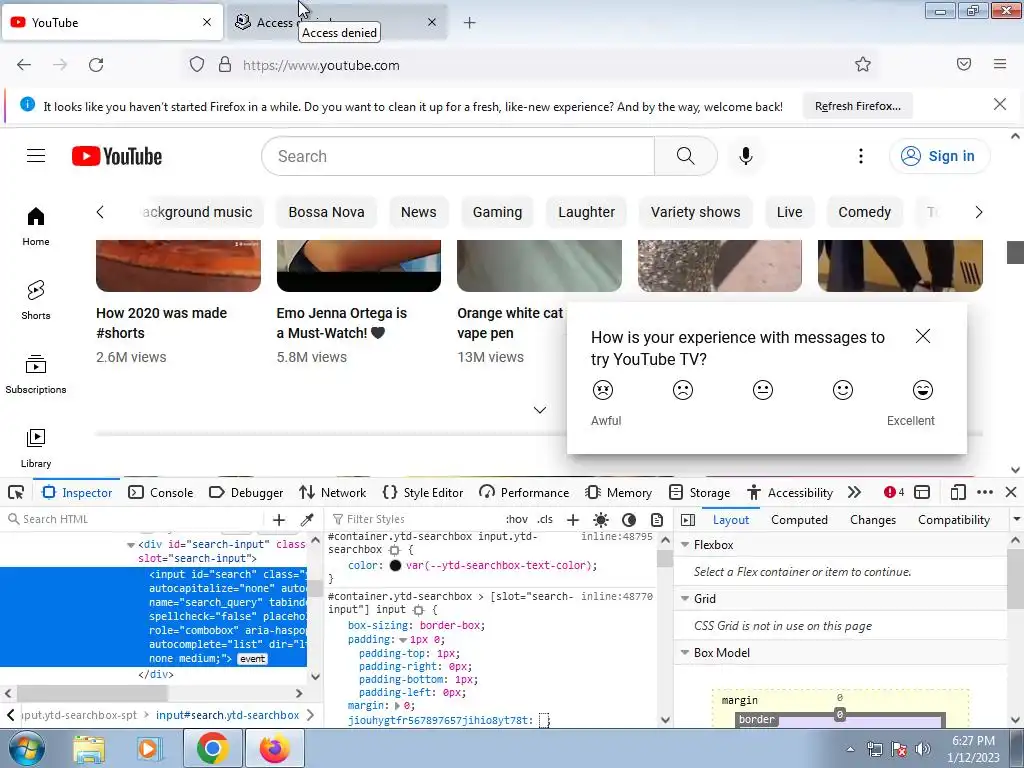
Task: Click the site security padlock icon
Action: coord(225,65)
